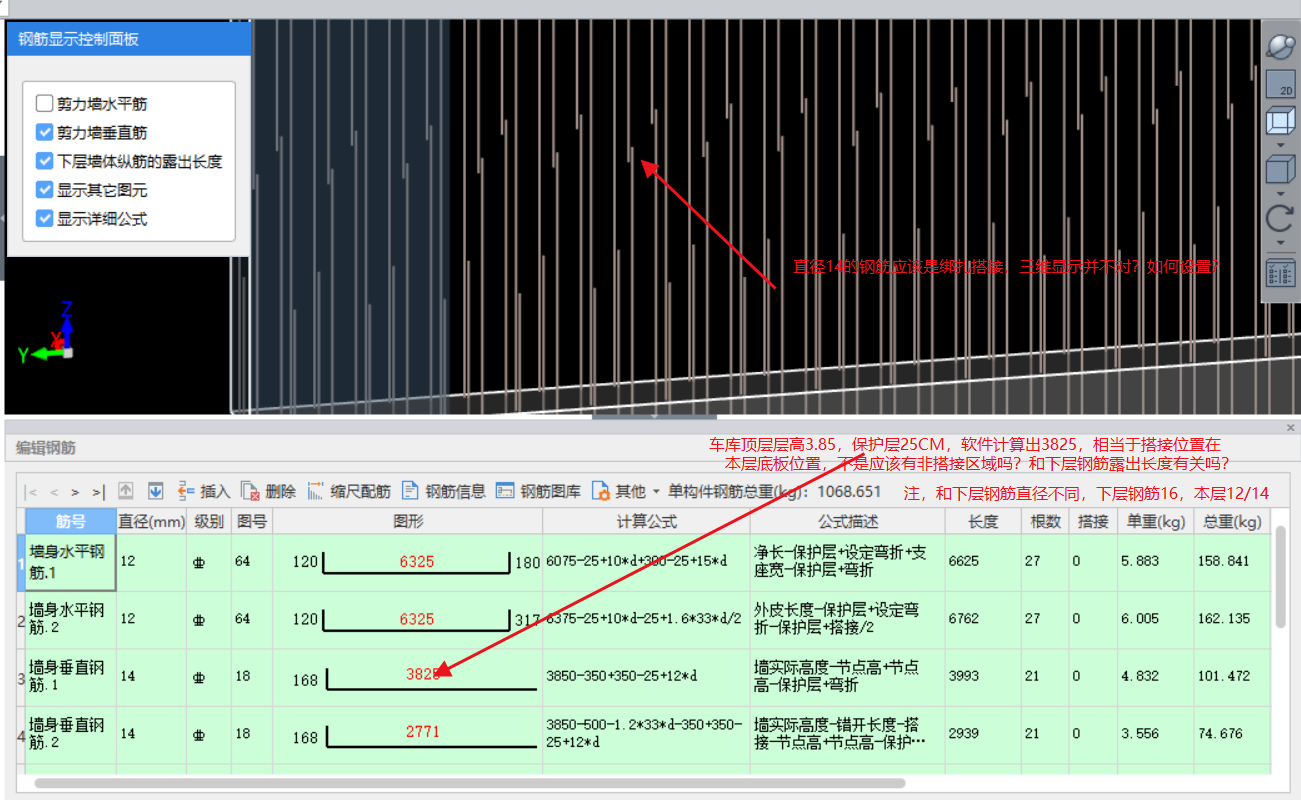The height and width of the screenshot is (800, 1301).
Task: Click 总重(kg) column header
Action: tap(1232, 521)
